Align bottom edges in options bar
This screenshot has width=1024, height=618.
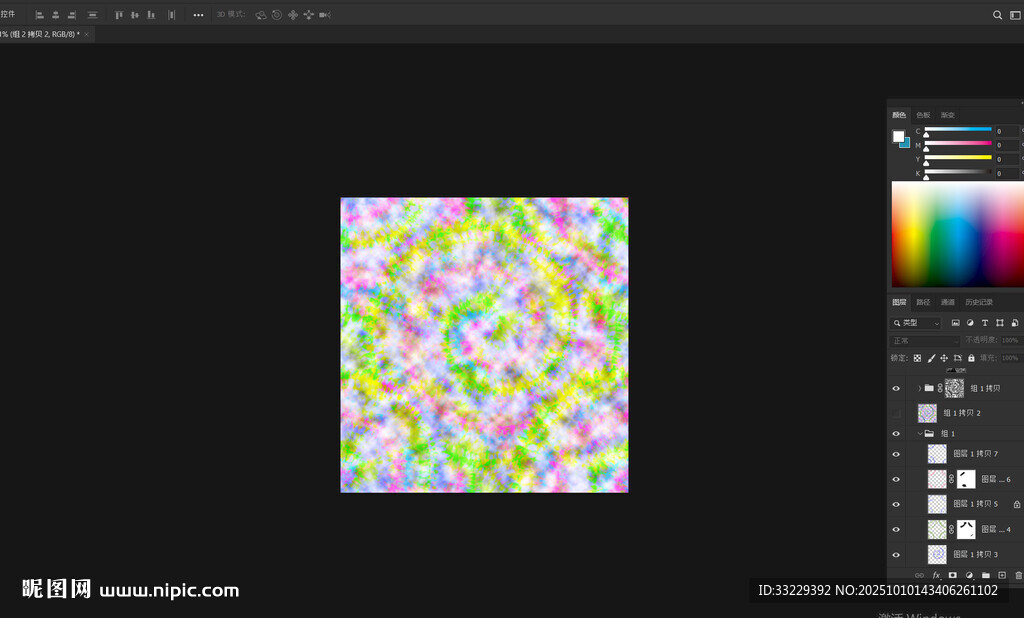click(151, 14)
